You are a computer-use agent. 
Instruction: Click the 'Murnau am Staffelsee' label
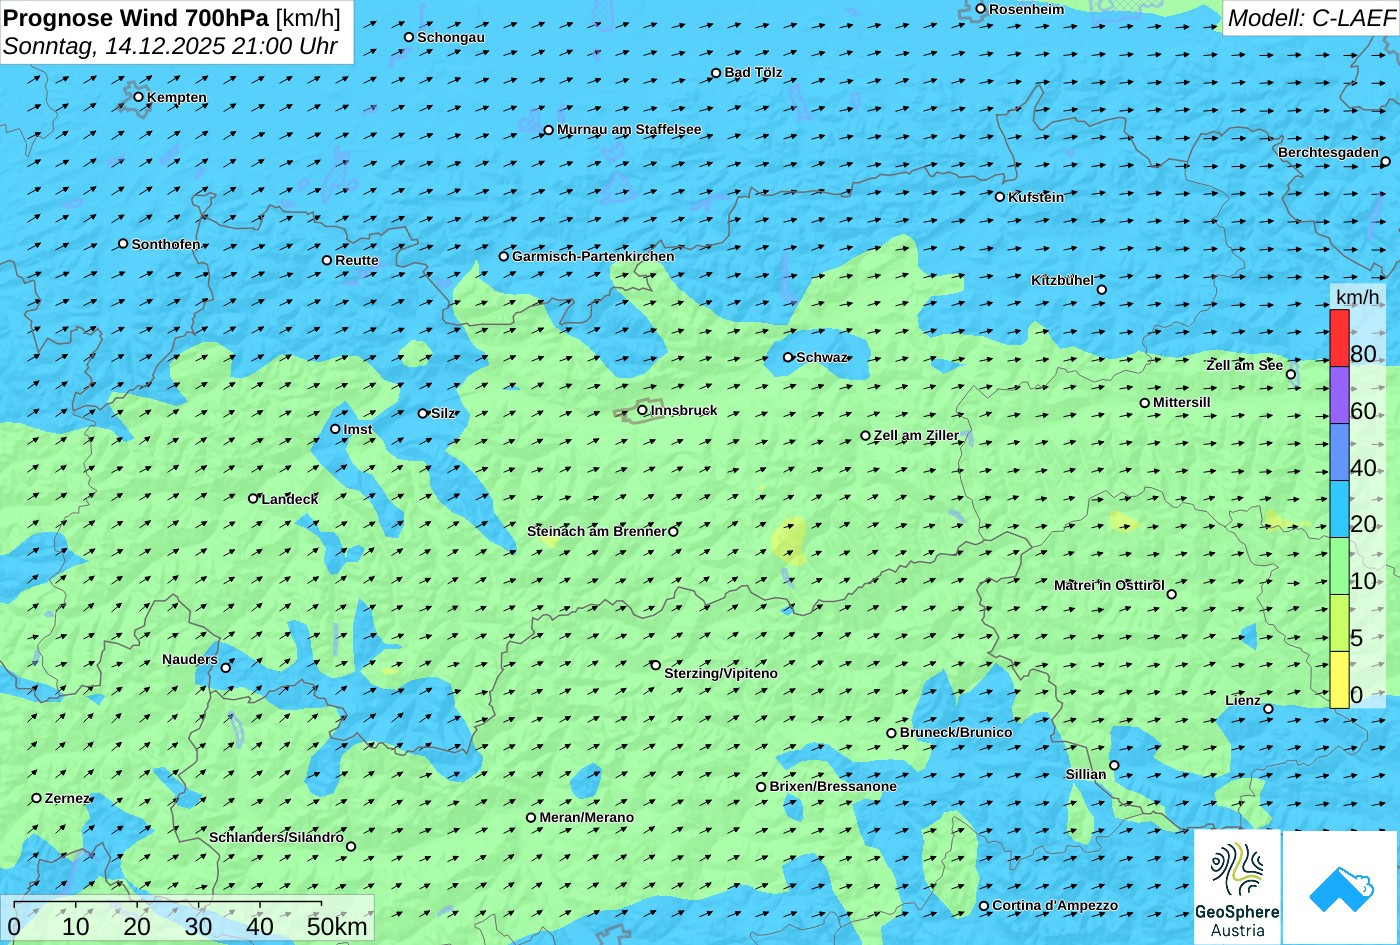(x=629, y=129)
